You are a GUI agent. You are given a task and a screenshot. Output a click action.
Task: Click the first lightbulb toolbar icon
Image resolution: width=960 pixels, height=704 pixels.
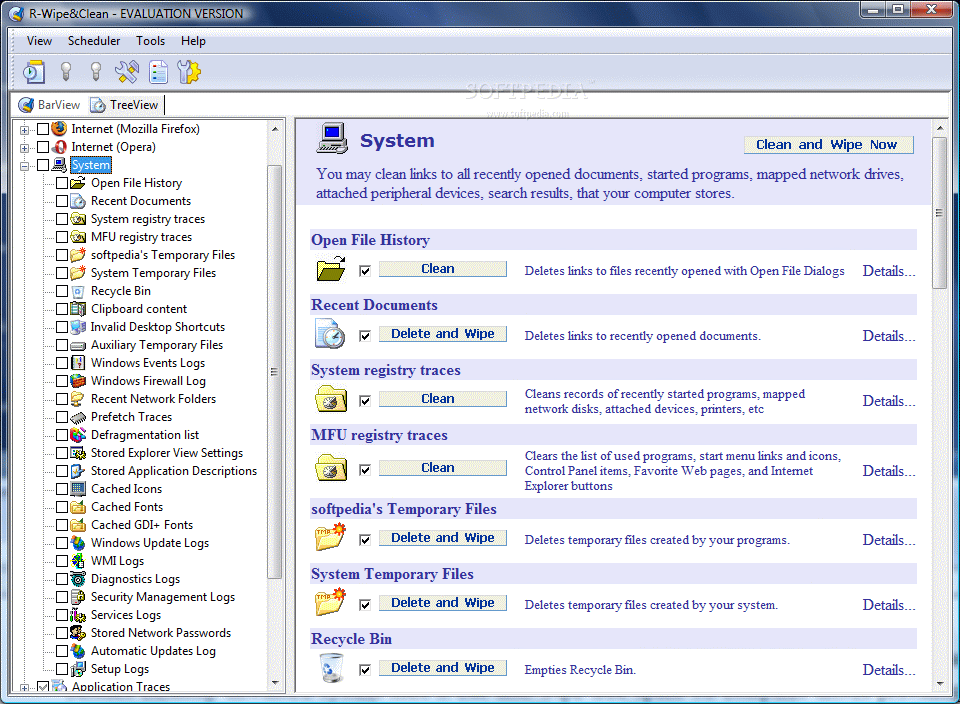(x=65, y=71)
